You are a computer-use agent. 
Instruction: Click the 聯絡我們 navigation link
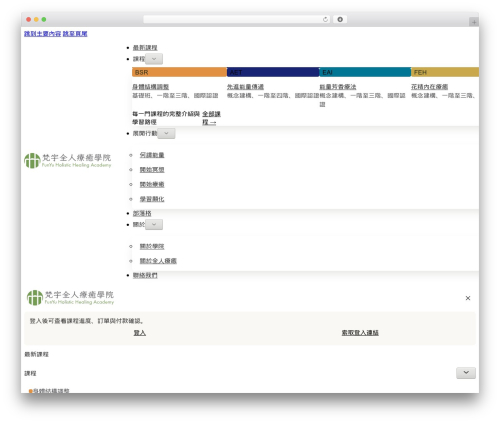coord(145,275)
